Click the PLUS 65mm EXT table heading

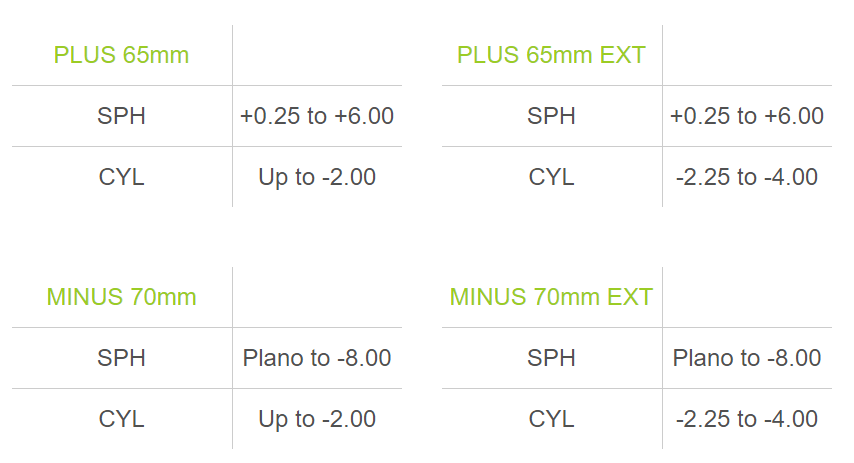[551, 55]
